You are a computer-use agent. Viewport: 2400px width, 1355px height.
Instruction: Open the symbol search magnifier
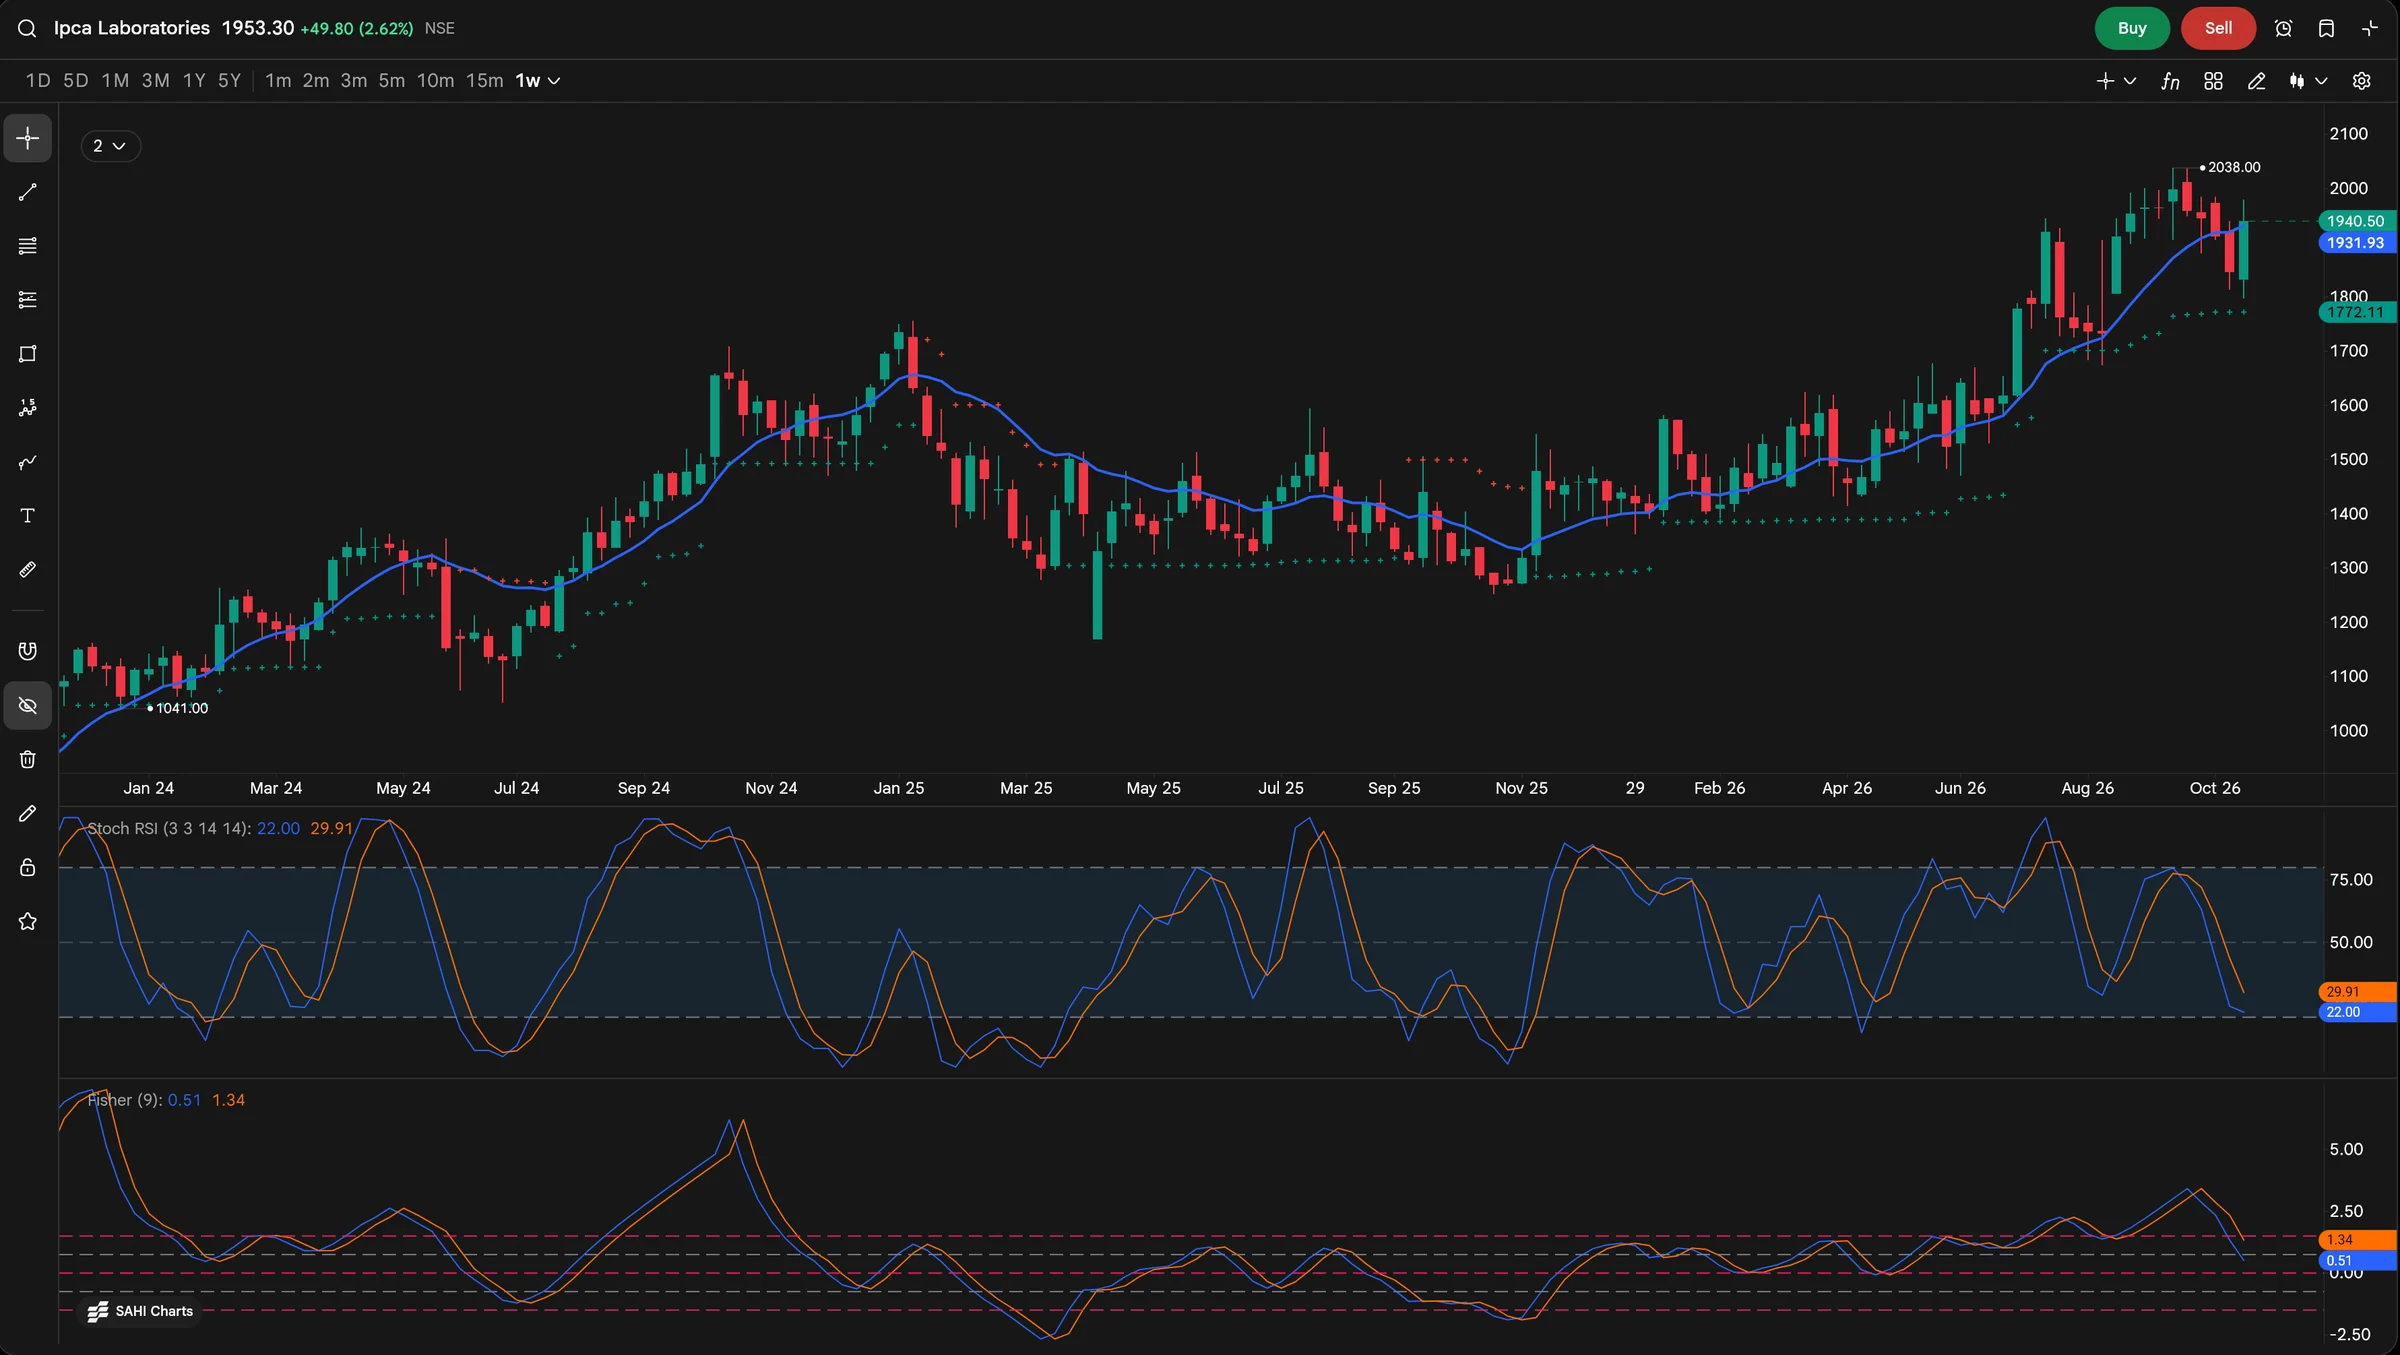(x=27, y=29)
